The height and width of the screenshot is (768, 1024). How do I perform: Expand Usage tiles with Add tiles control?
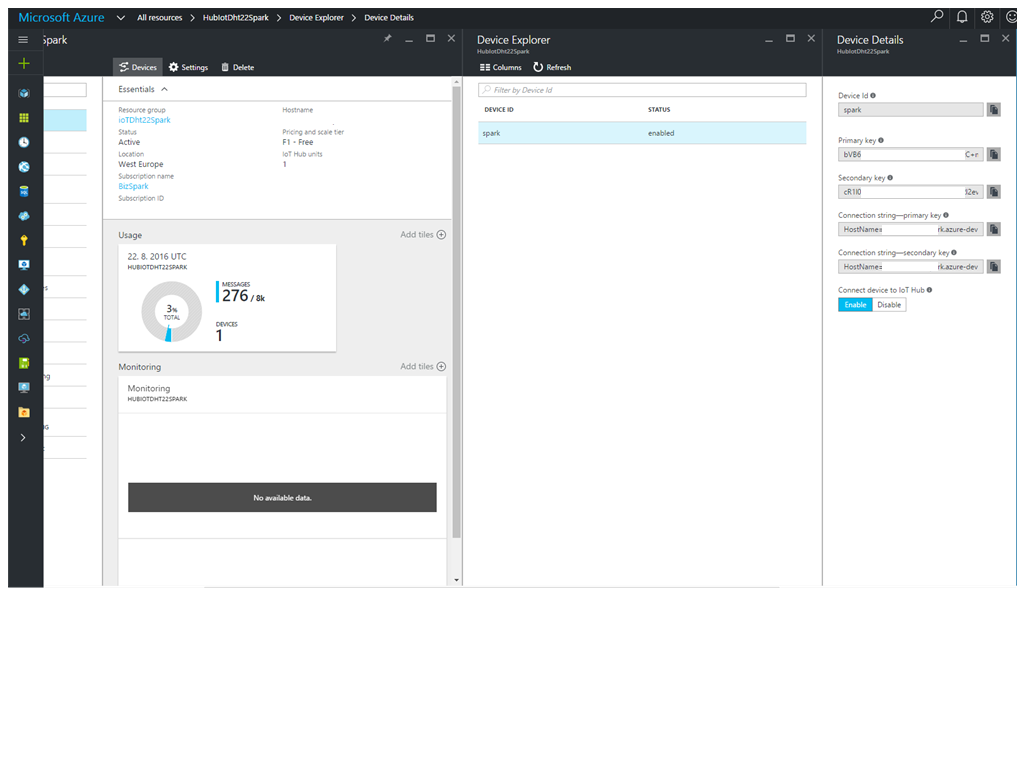422,234
